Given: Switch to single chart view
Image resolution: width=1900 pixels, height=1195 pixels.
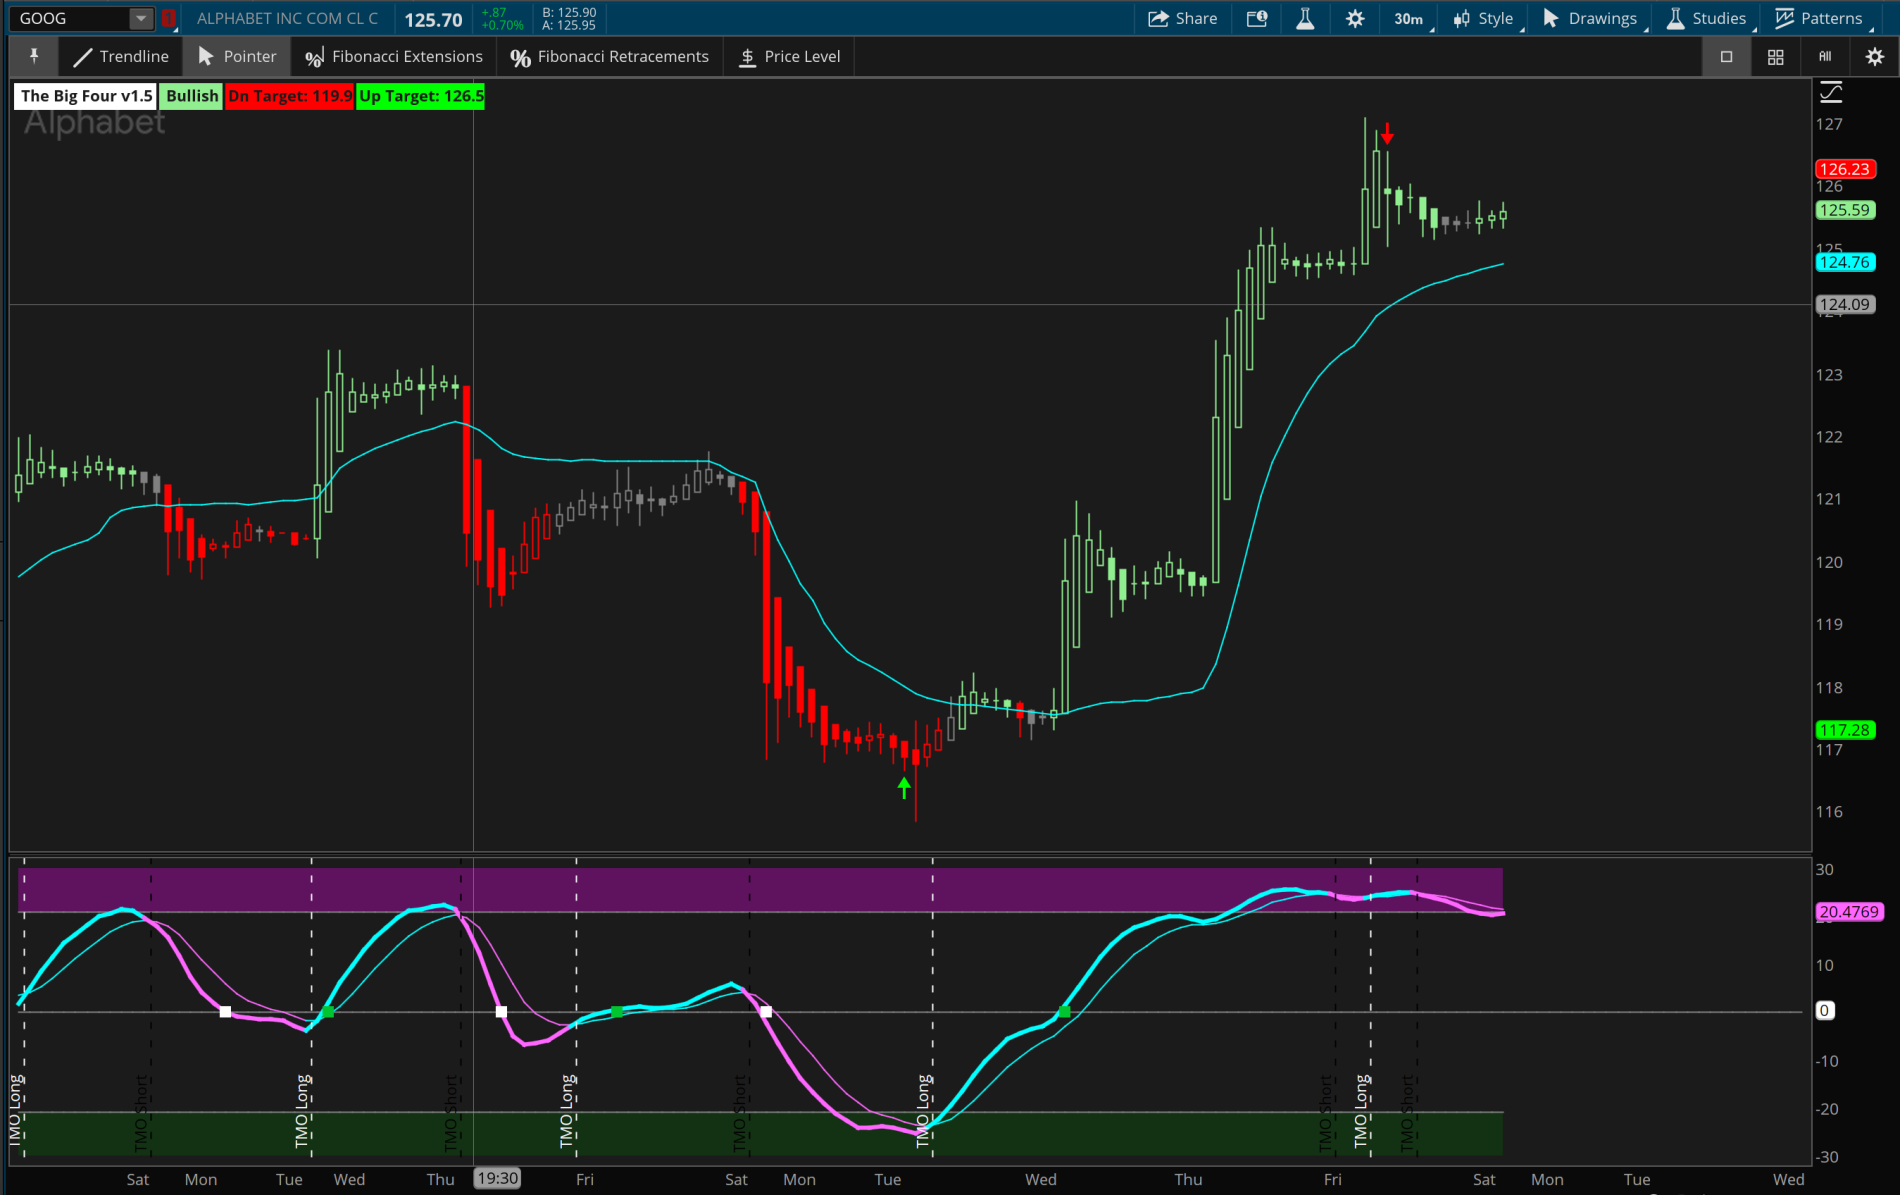Looking at the screenshot, I should (x=1726, y=57).
